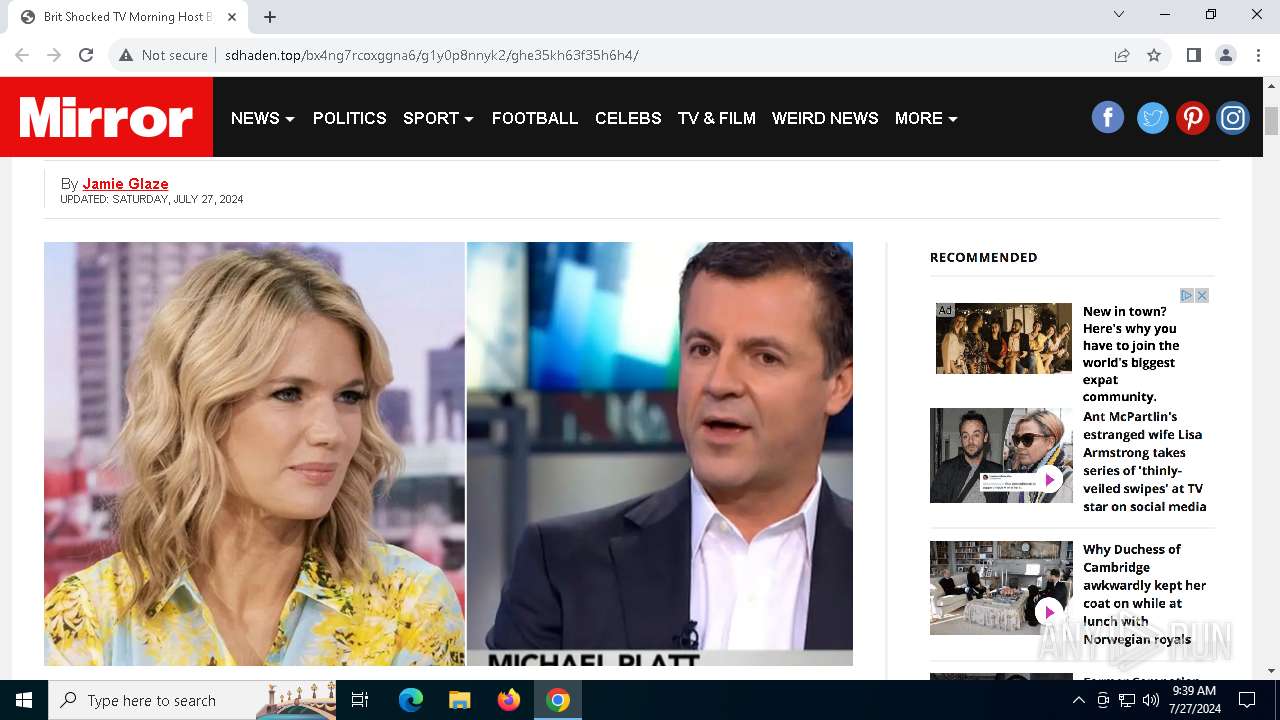Screen dimensions: 1280x720
Task: Read Why Duchess of Cambridge article
Action: pos(1144,594)
